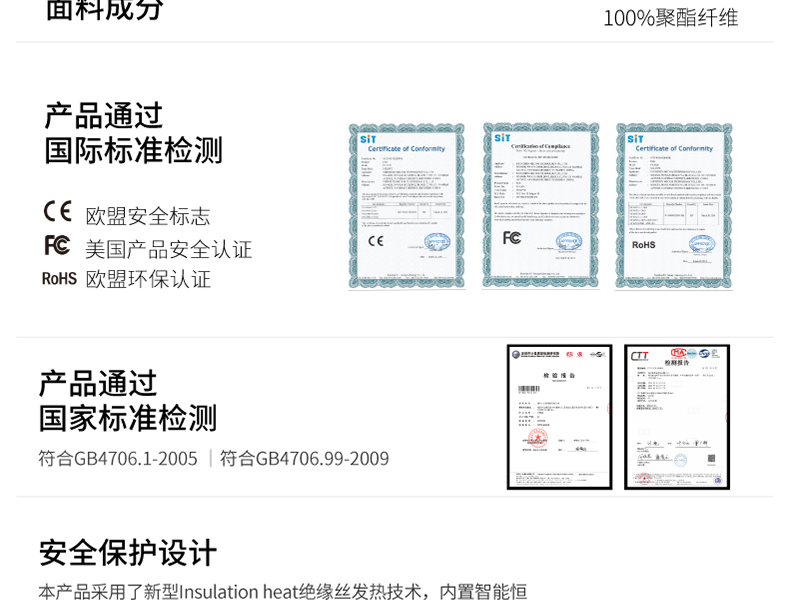Screen dimensions: 790x600
Task: Open the RoHS Certificate of Conformity image
Action: click(673, 206)
